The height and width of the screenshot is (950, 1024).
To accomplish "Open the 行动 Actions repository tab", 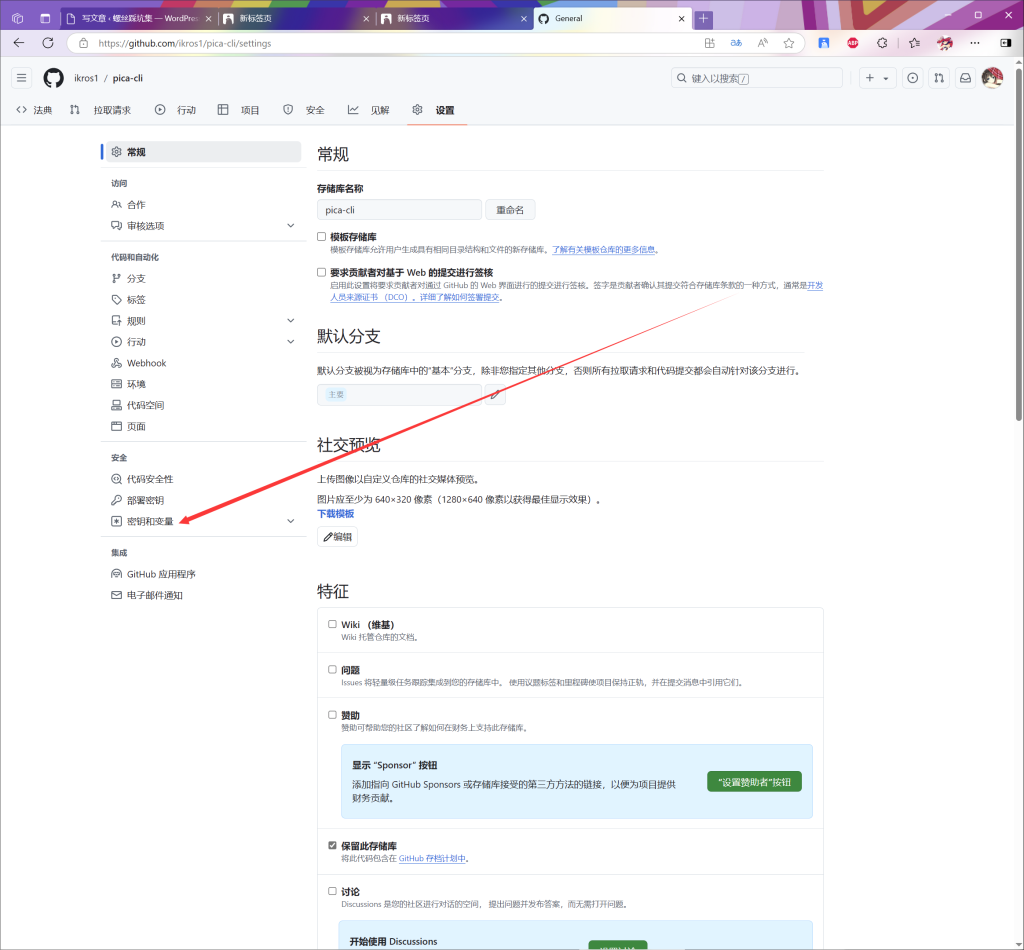I will [x=175, y=110].
